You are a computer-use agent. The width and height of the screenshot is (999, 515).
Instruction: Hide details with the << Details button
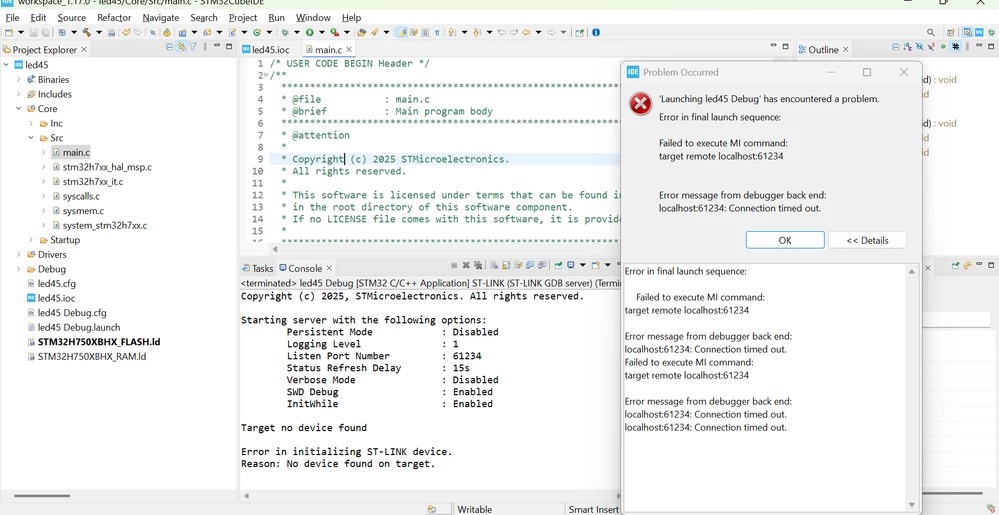tap(867, 240)
